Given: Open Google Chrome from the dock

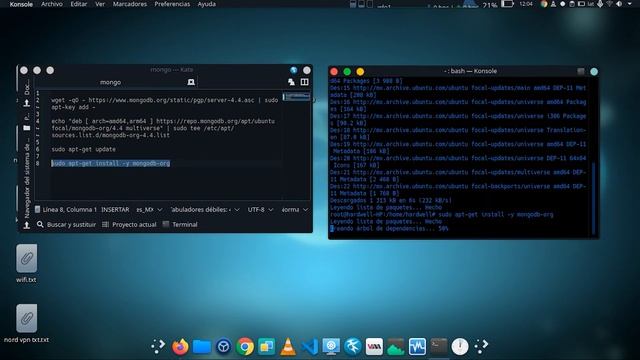Looking at the screenshot, I should [245, 347].
